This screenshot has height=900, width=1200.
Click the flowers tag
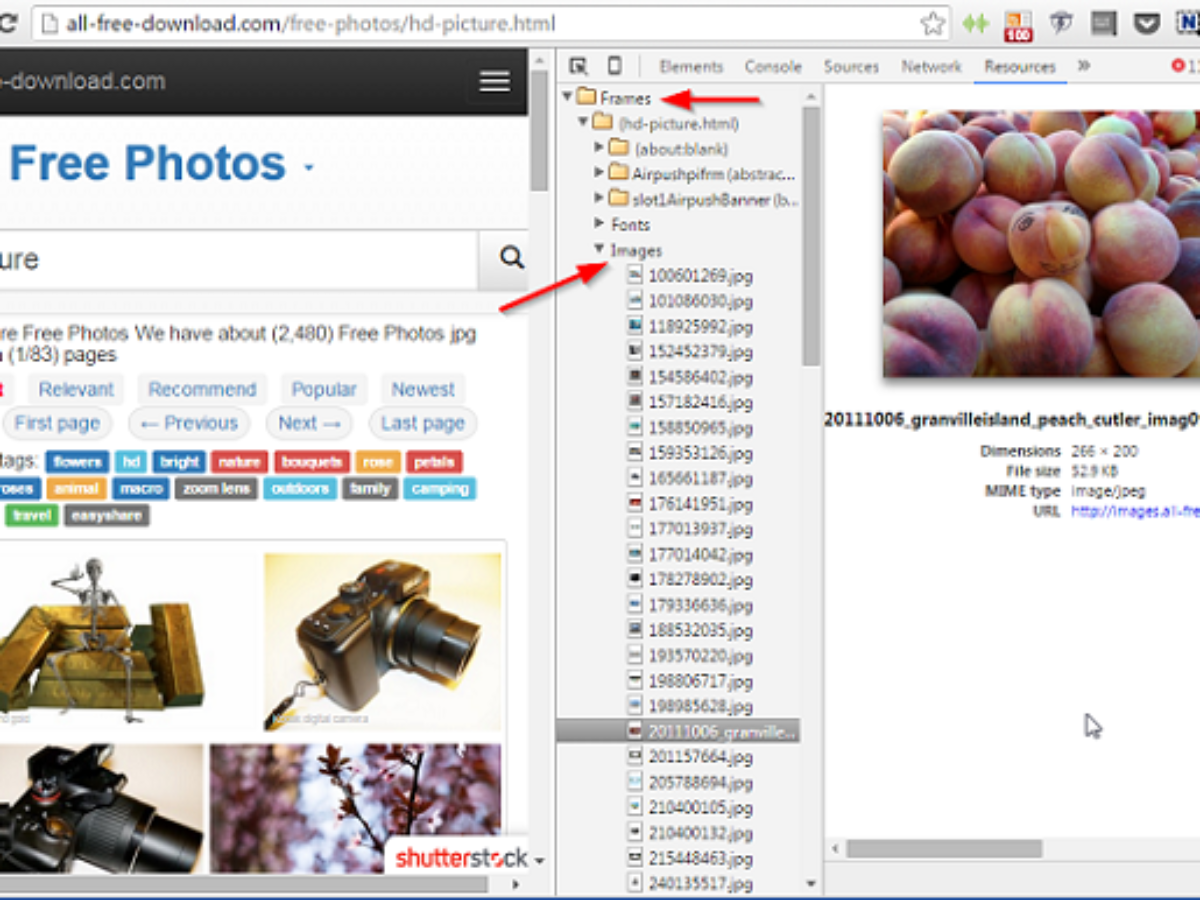(78, 462)
